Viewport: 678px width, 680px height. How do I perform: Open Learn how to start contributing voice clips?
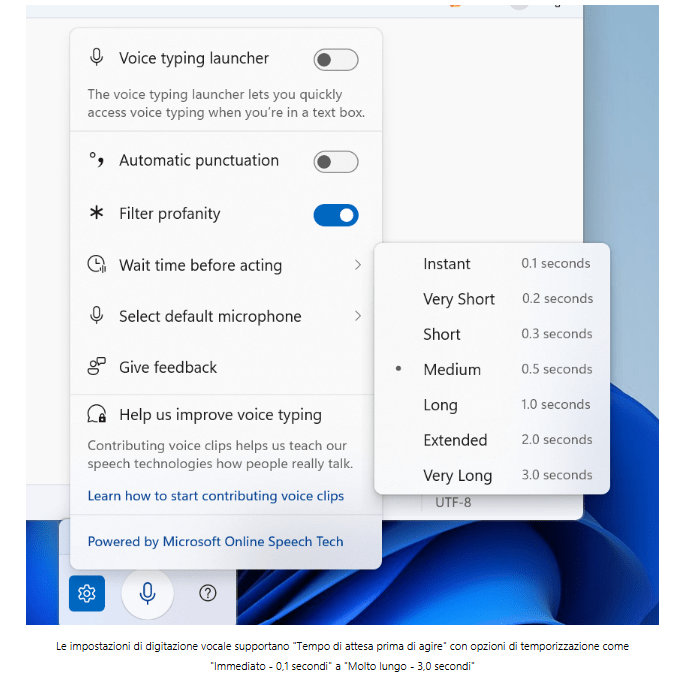pos(215,496)
